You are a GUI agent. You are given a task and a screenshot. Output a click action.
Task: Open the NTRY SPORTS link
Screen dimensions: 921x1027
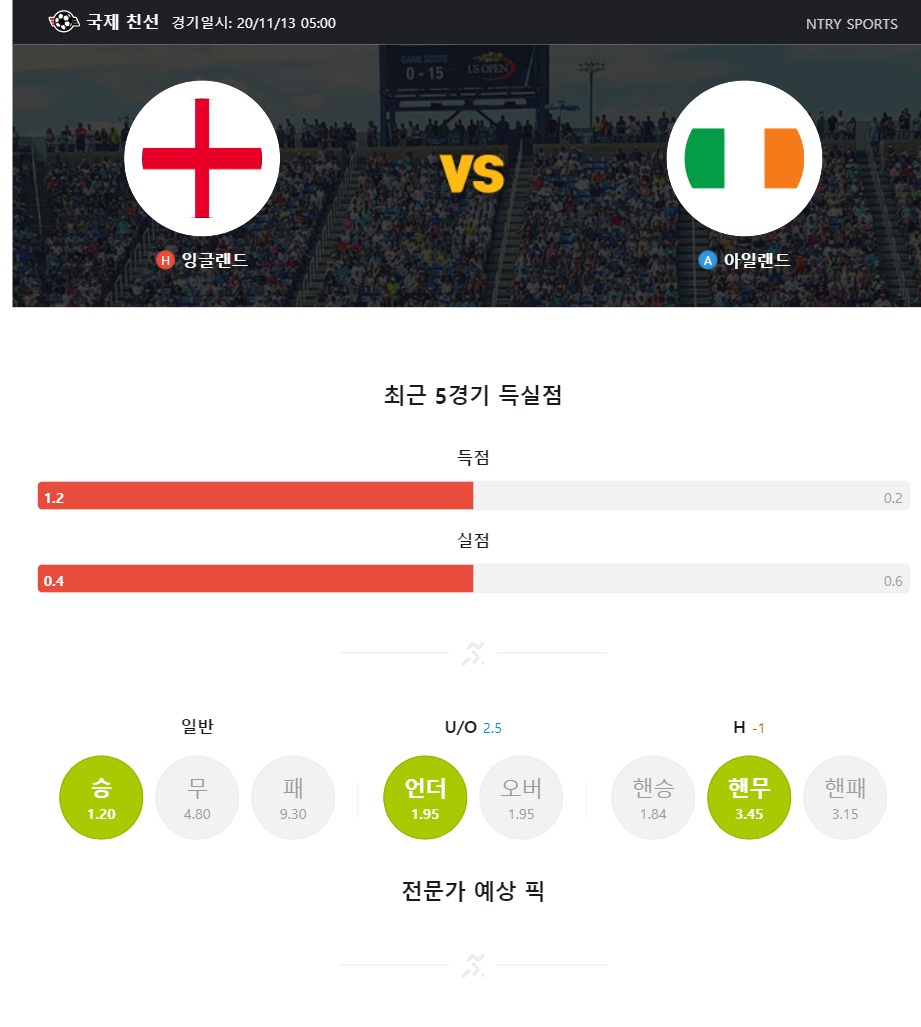(852, 24)
